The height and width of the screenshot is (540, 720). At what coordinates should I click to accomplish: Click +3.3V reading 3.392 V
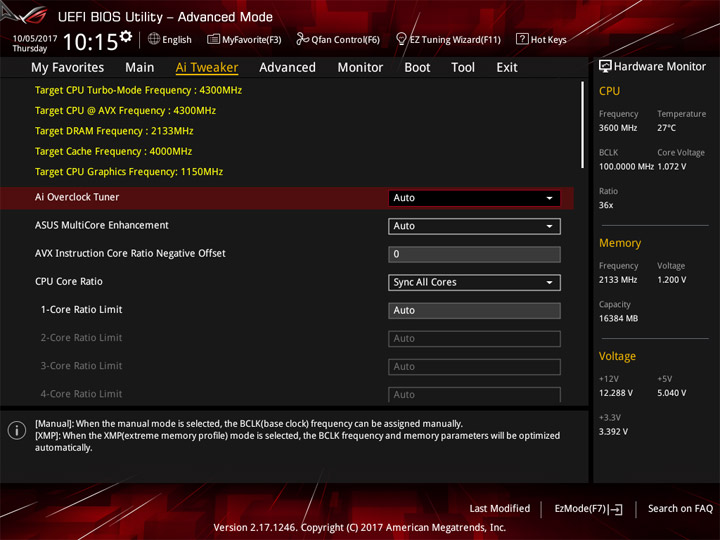click(613, 432)
